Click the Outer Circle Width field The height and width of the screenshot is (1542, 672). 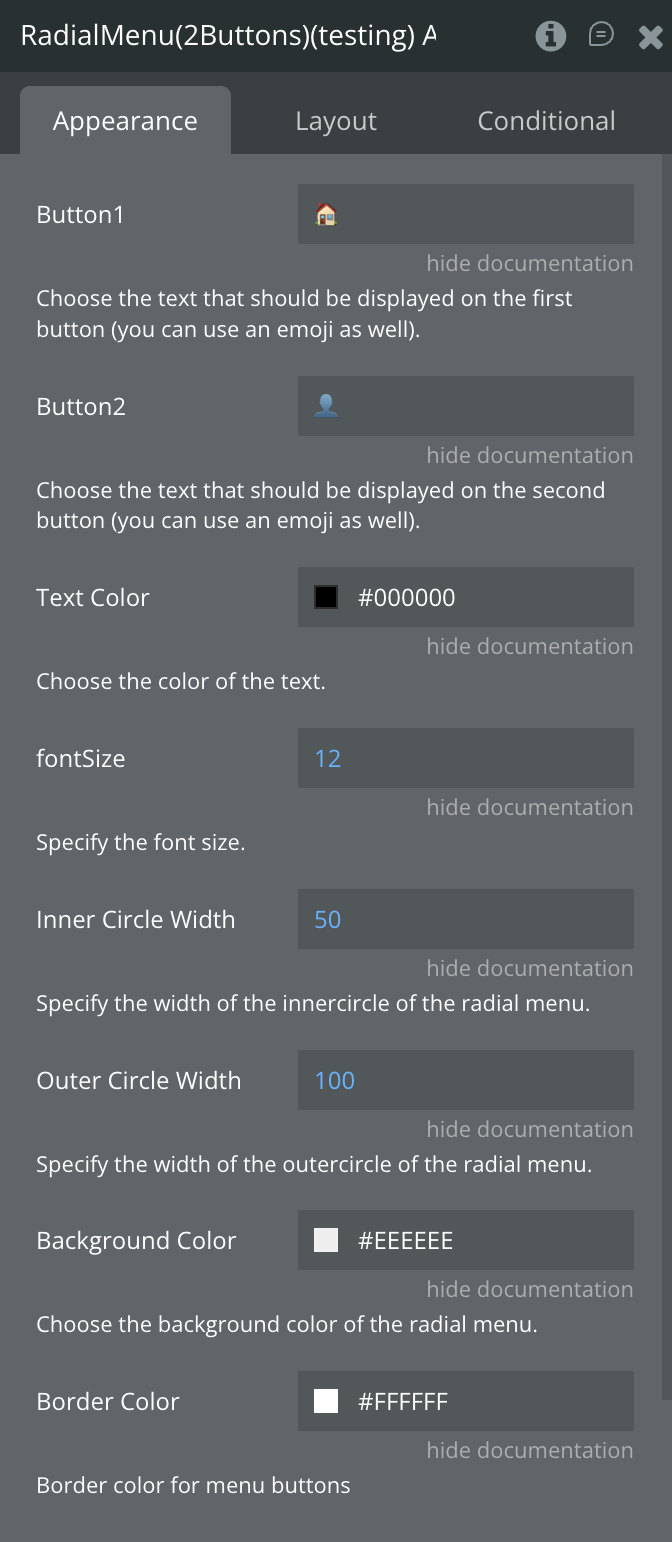(465, 1080)
